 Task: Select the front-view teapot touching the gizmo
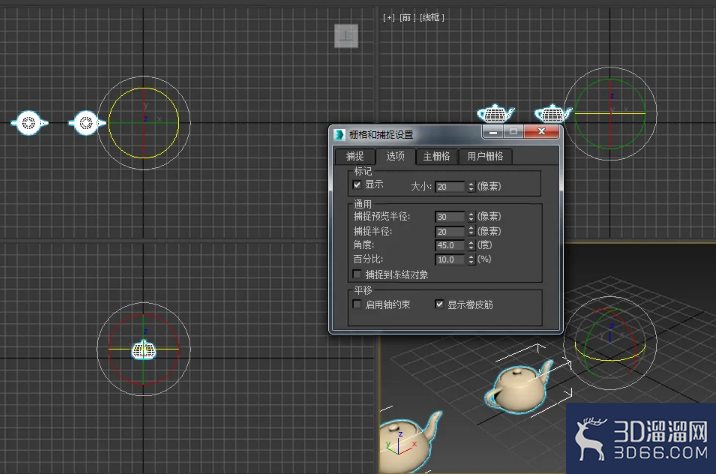[553, 113]
